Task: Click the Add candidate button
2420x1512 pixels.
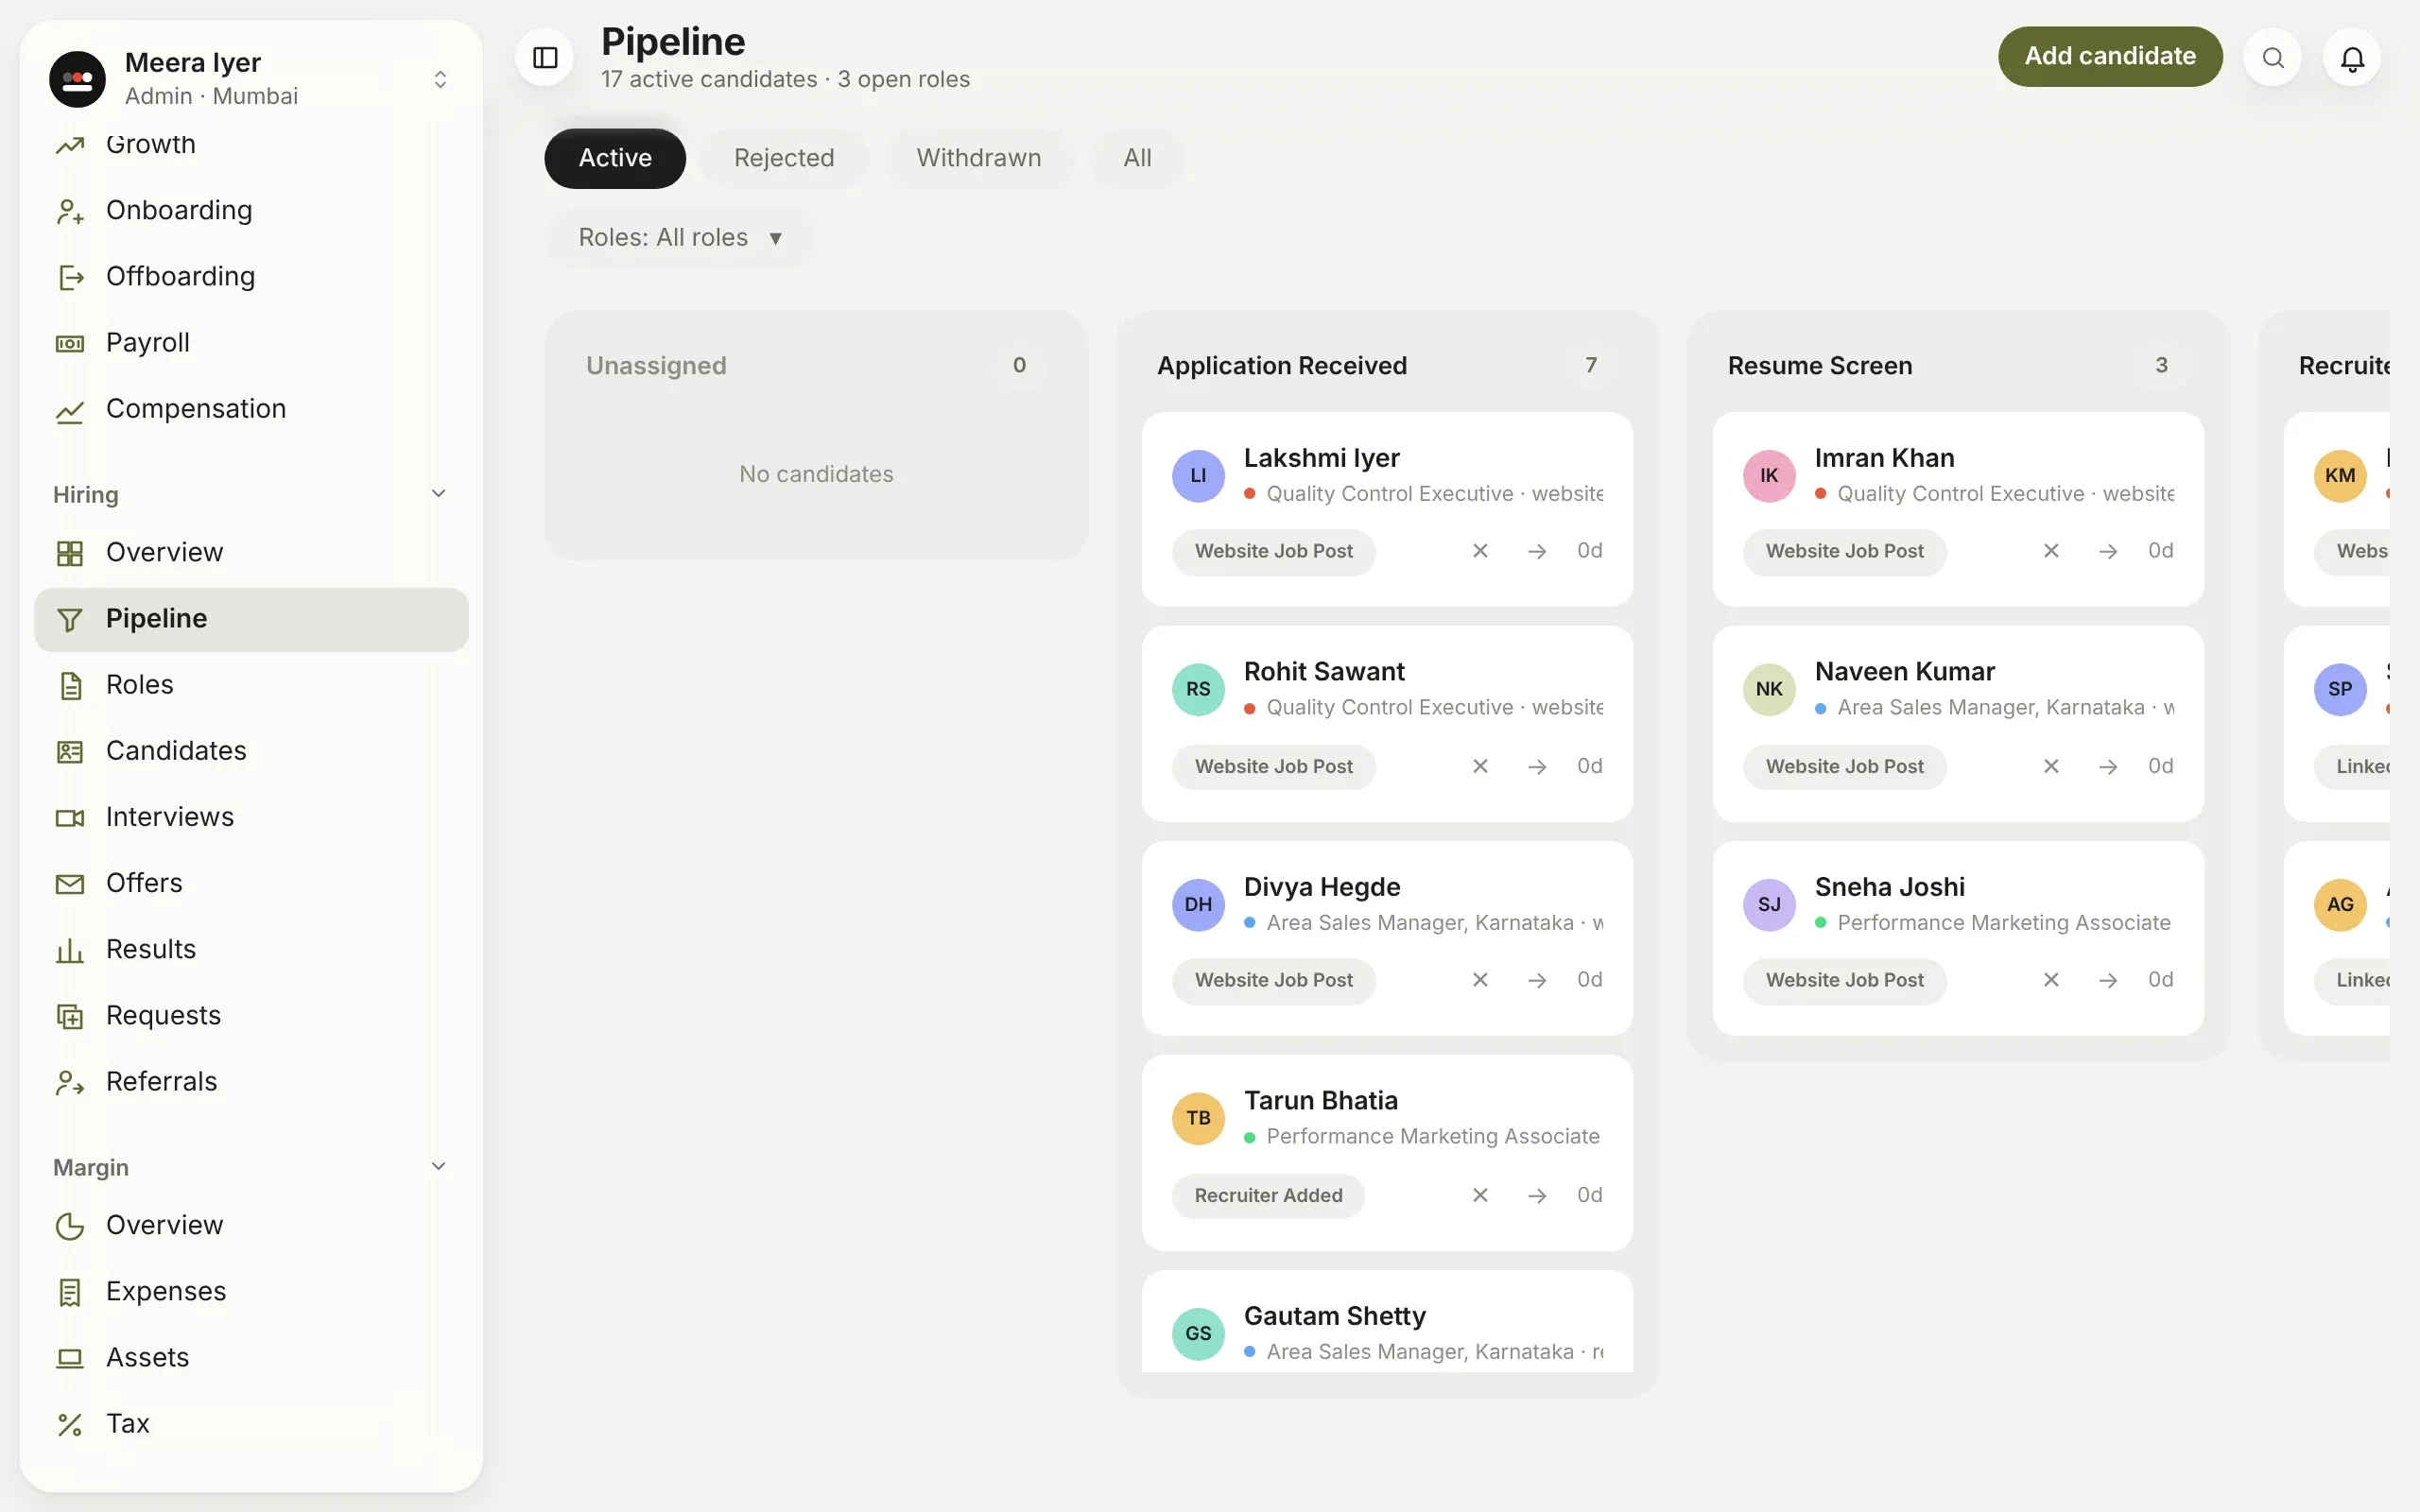Action: click(x=2110, y=56)
